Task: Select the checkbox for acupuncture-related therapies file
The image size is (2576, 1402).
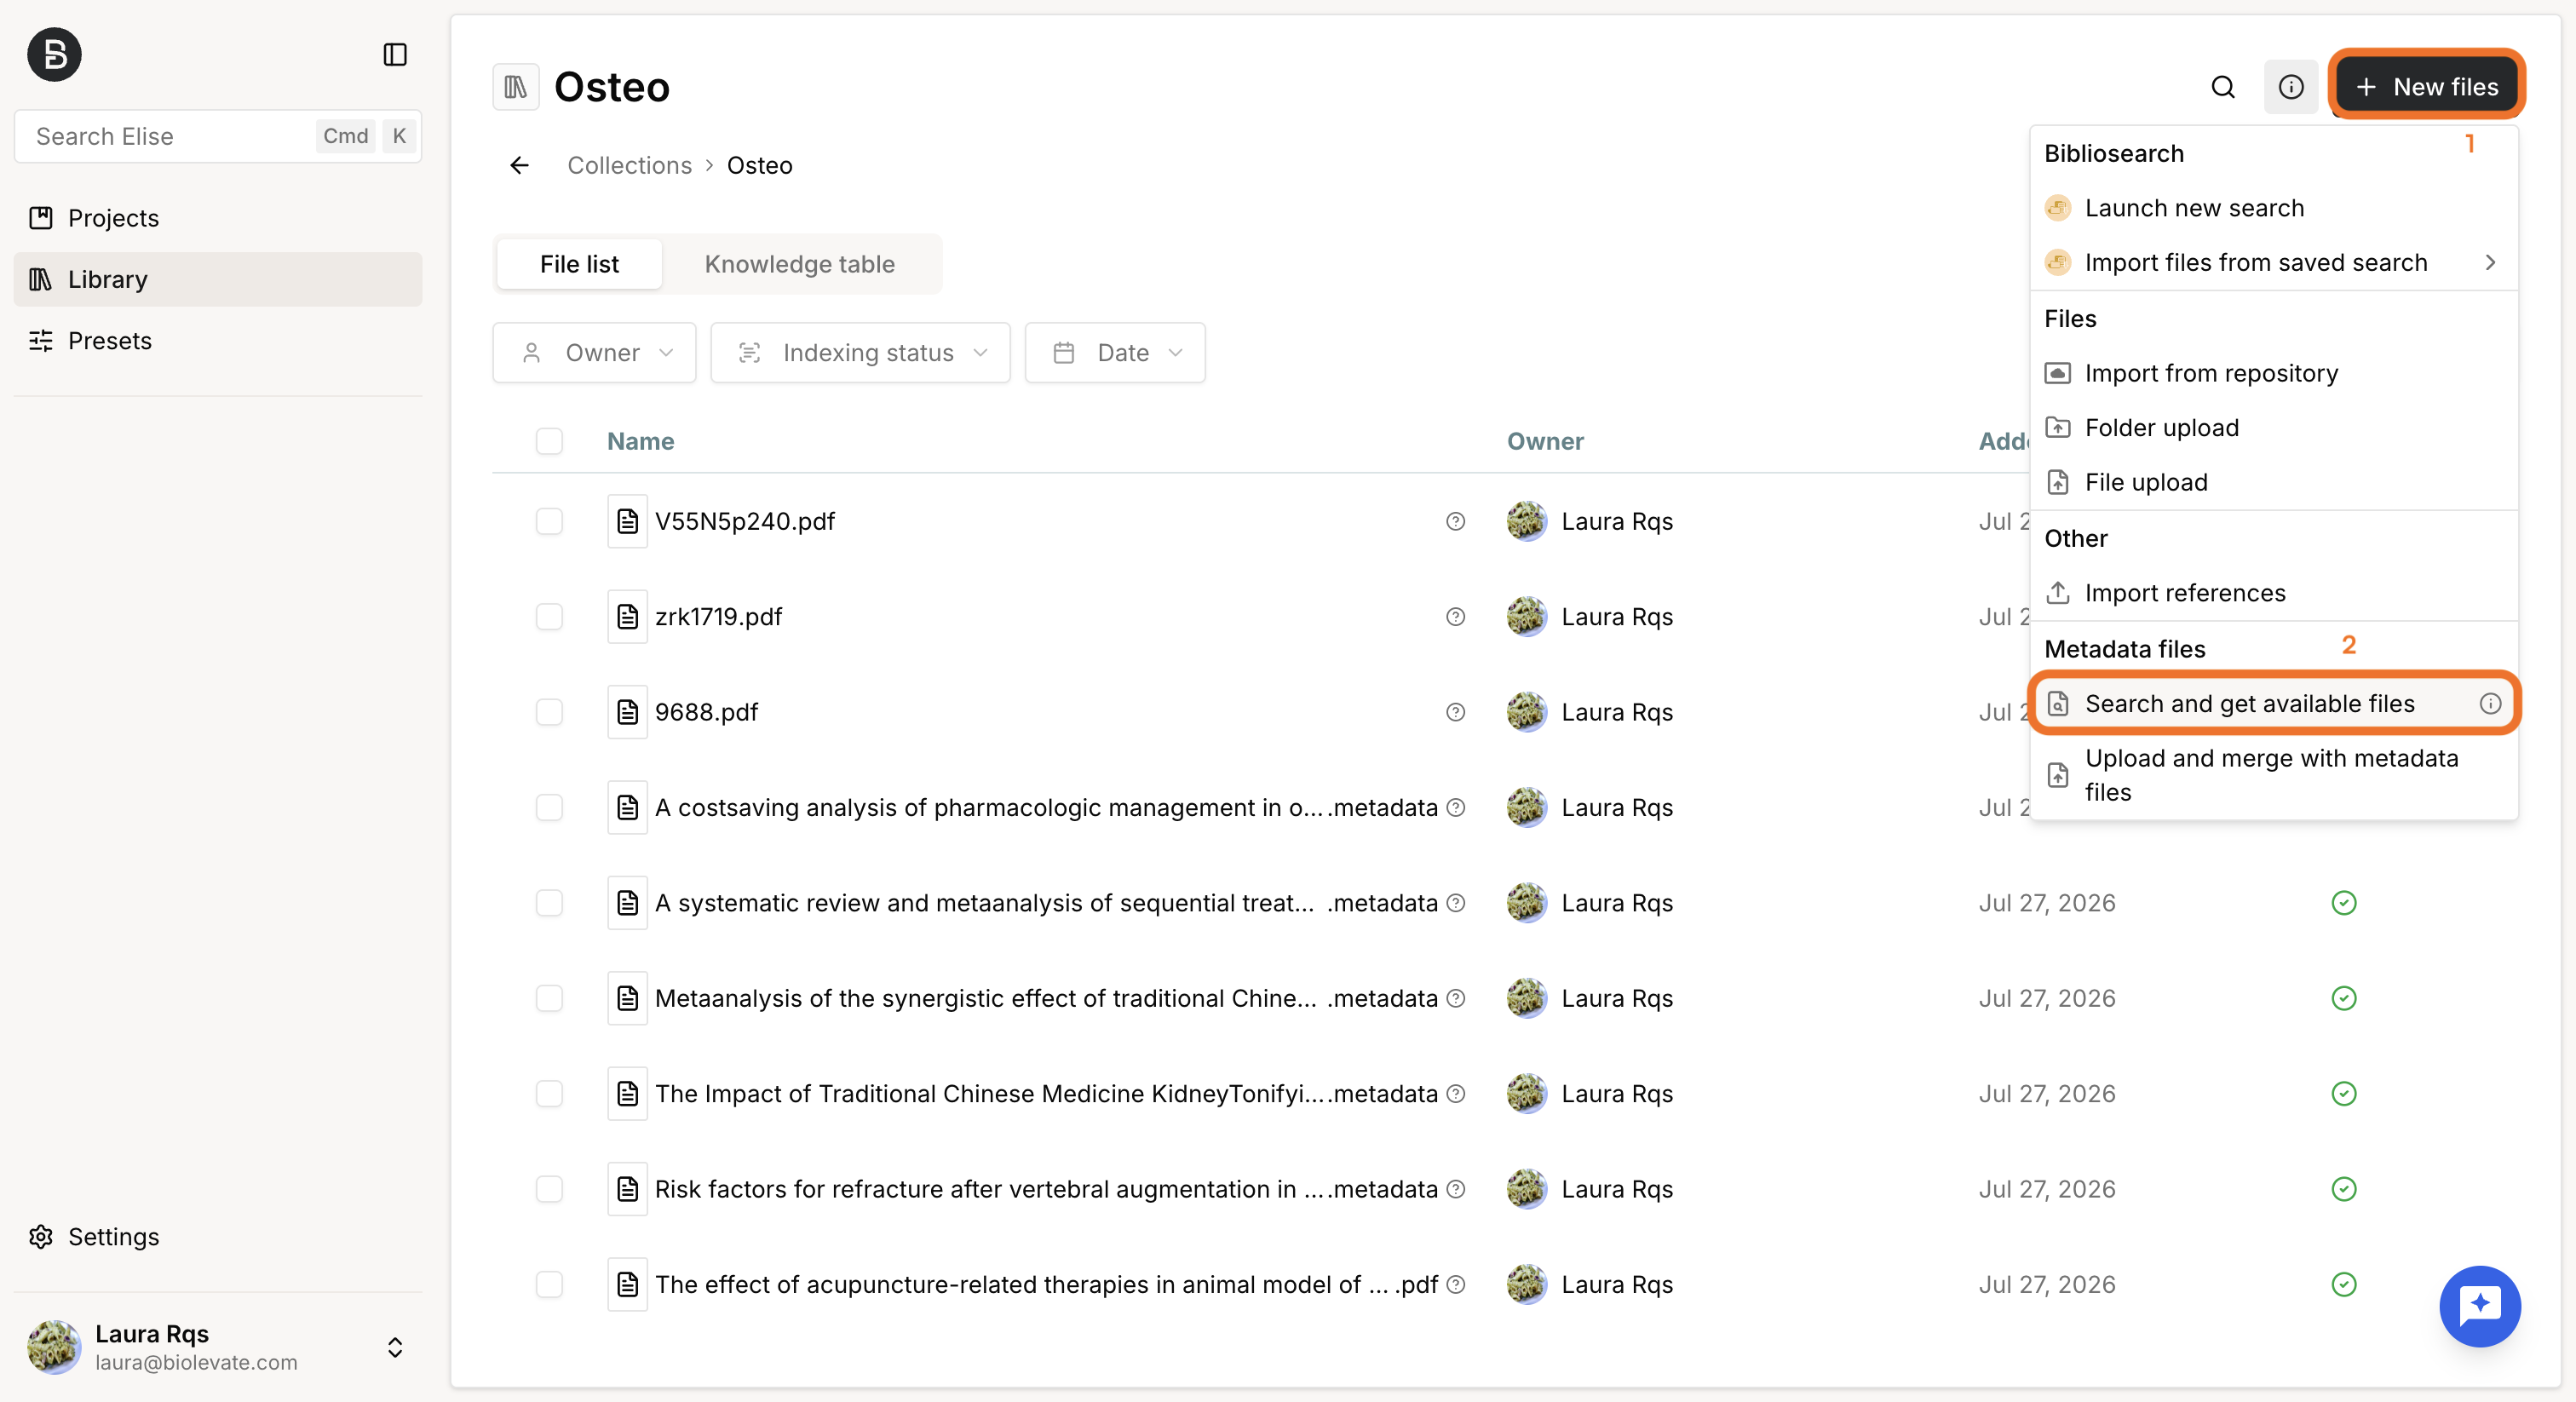Action: (549, 1284)
